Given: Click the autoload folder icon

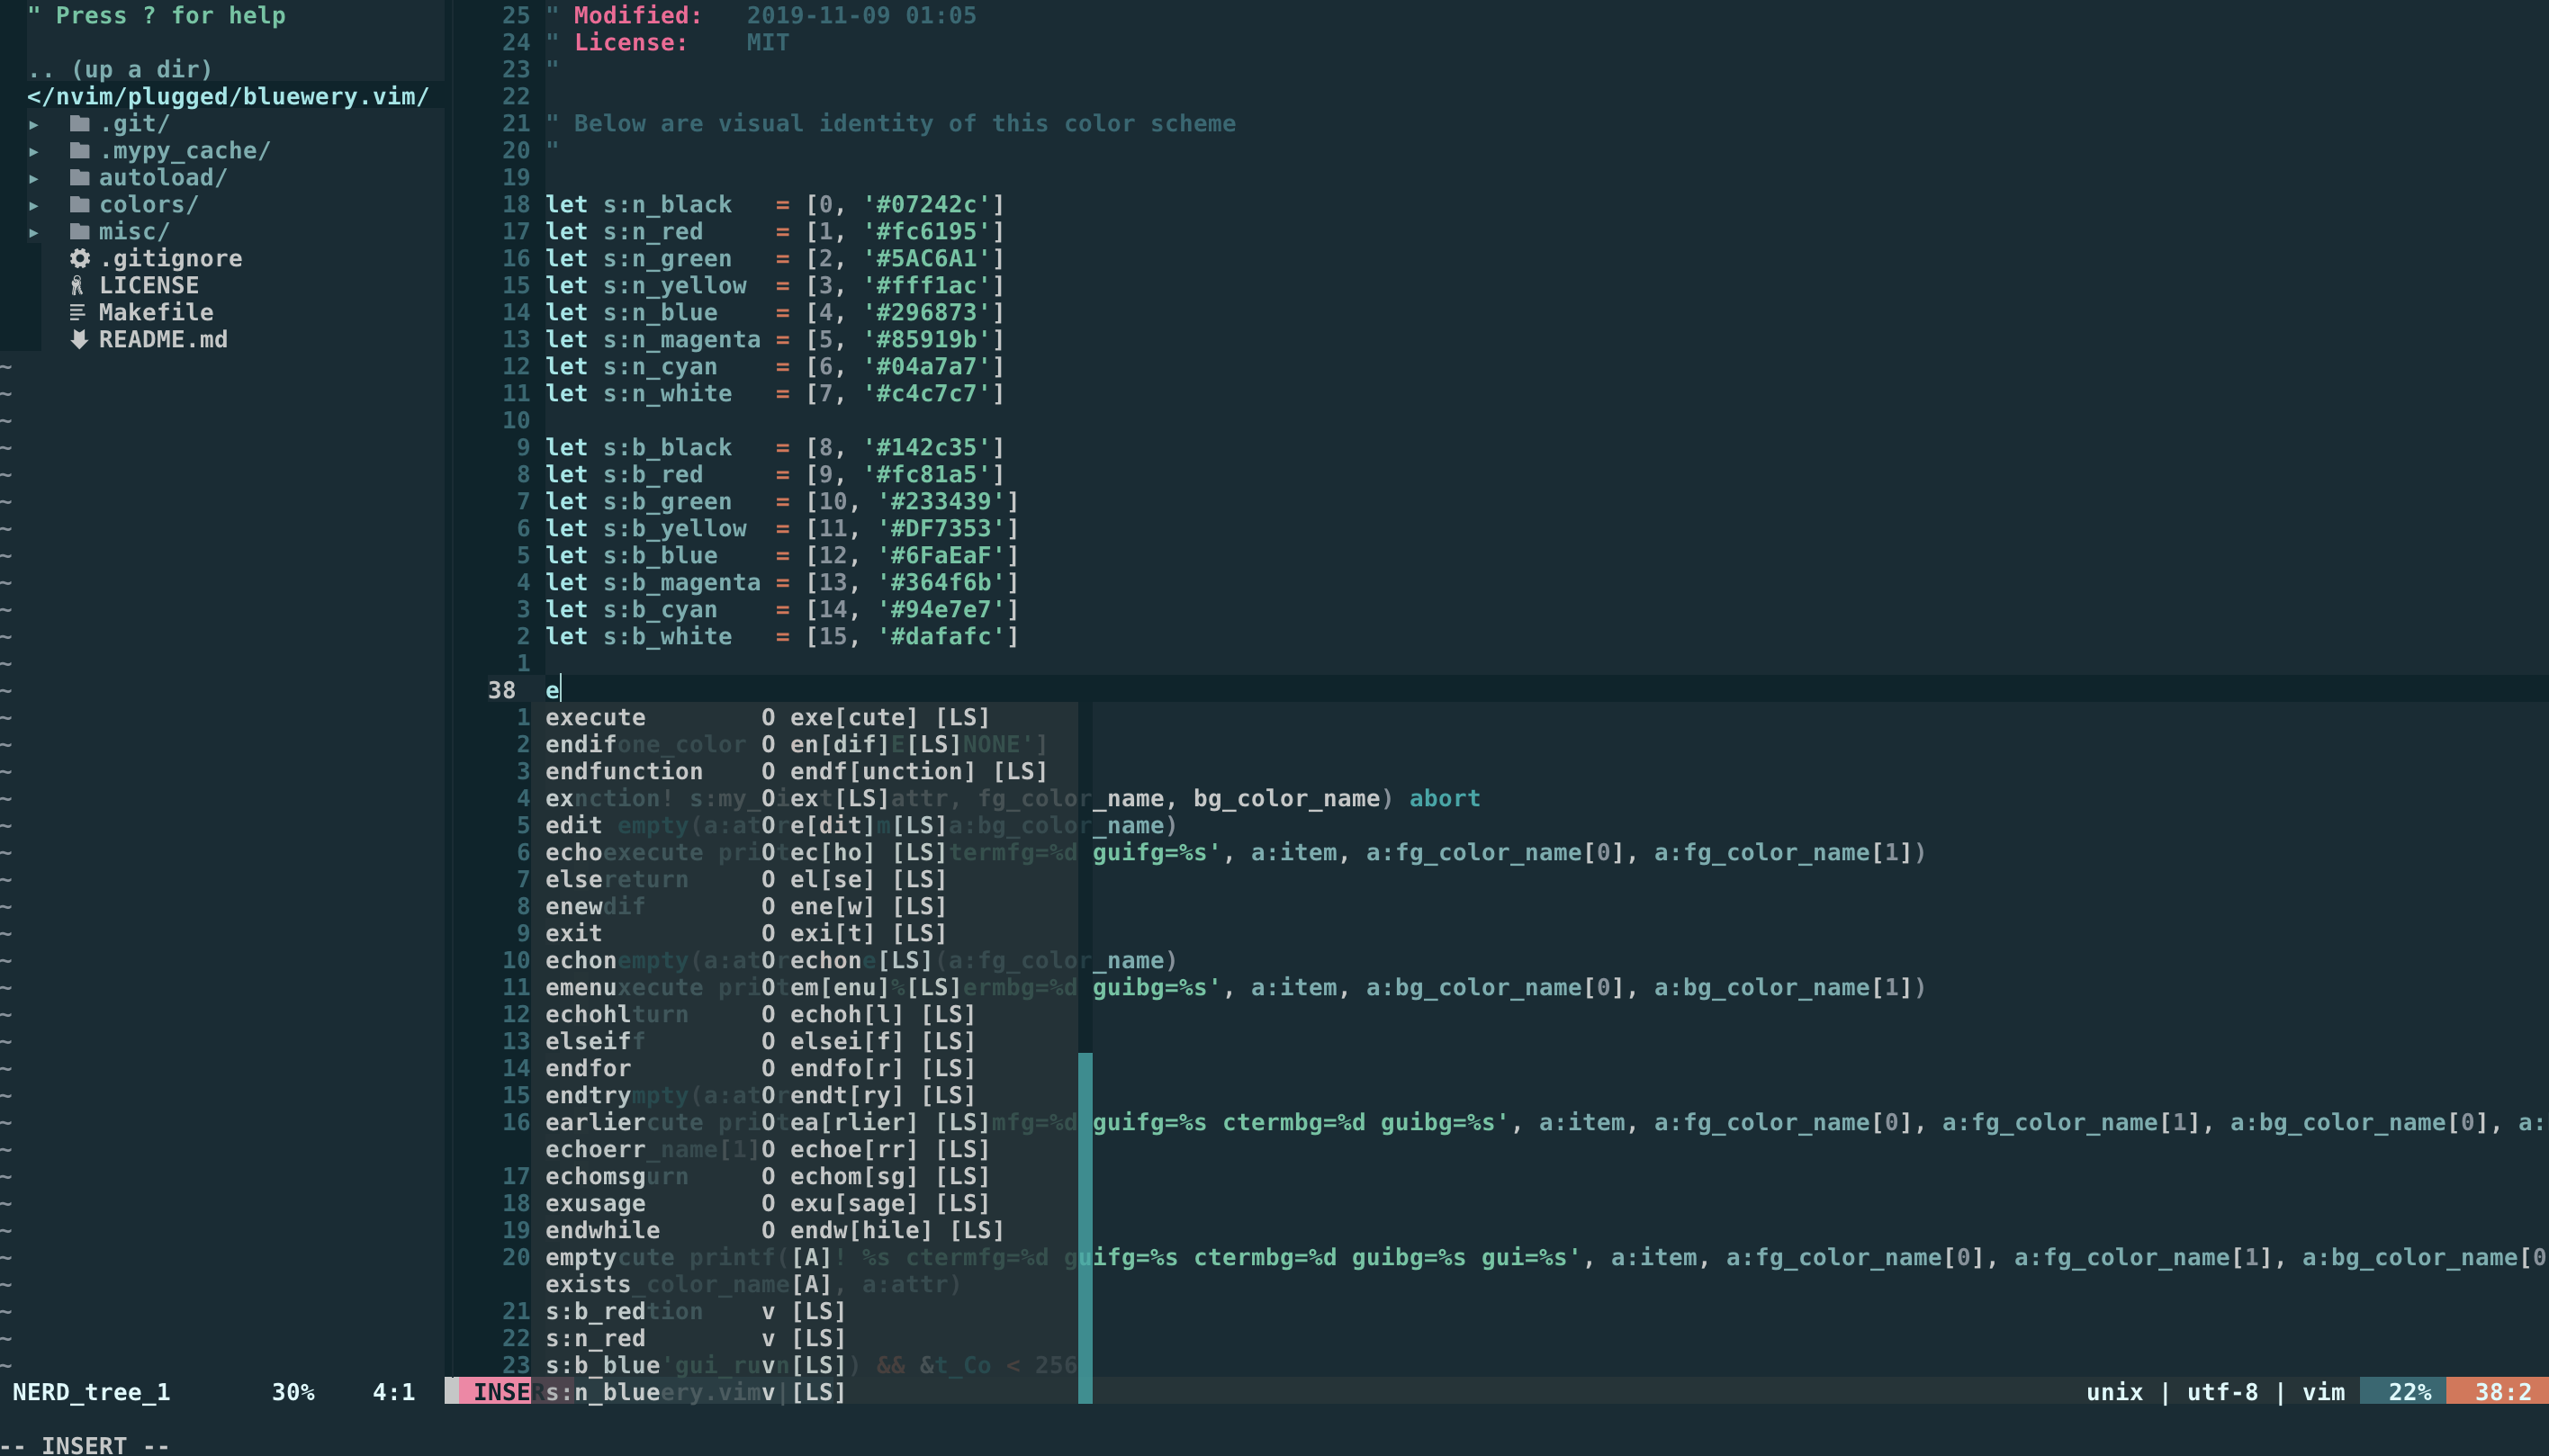Looking at the screenshot, I should (x=80, y=177).
